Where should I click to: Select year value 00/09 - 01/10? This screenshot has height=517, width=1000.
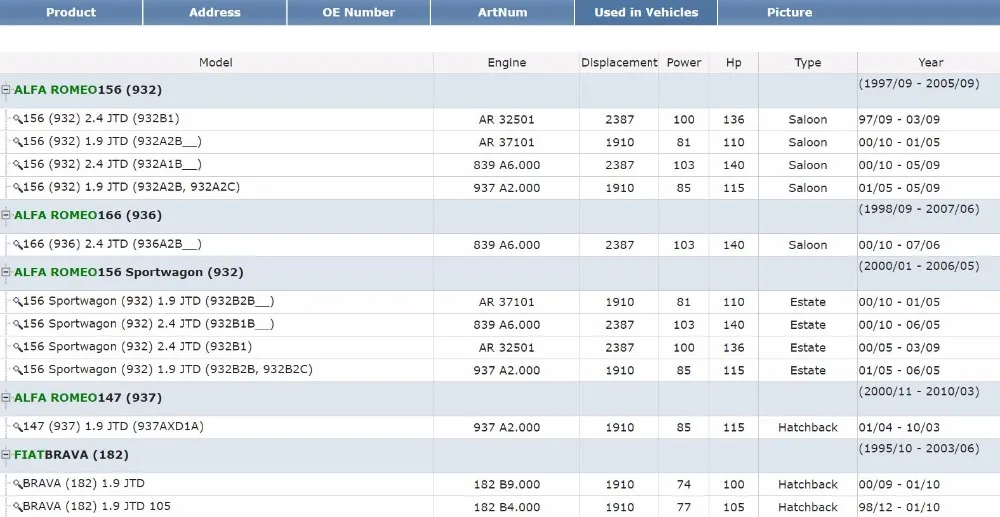point(899,484)
